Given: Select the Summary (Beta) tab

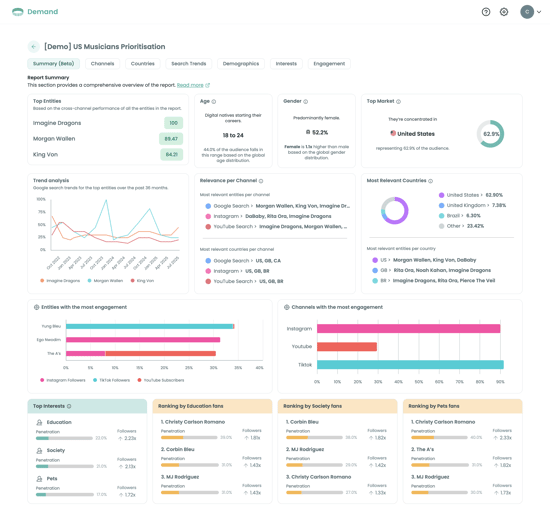Looking at the screenshot, I should (54, 64).
